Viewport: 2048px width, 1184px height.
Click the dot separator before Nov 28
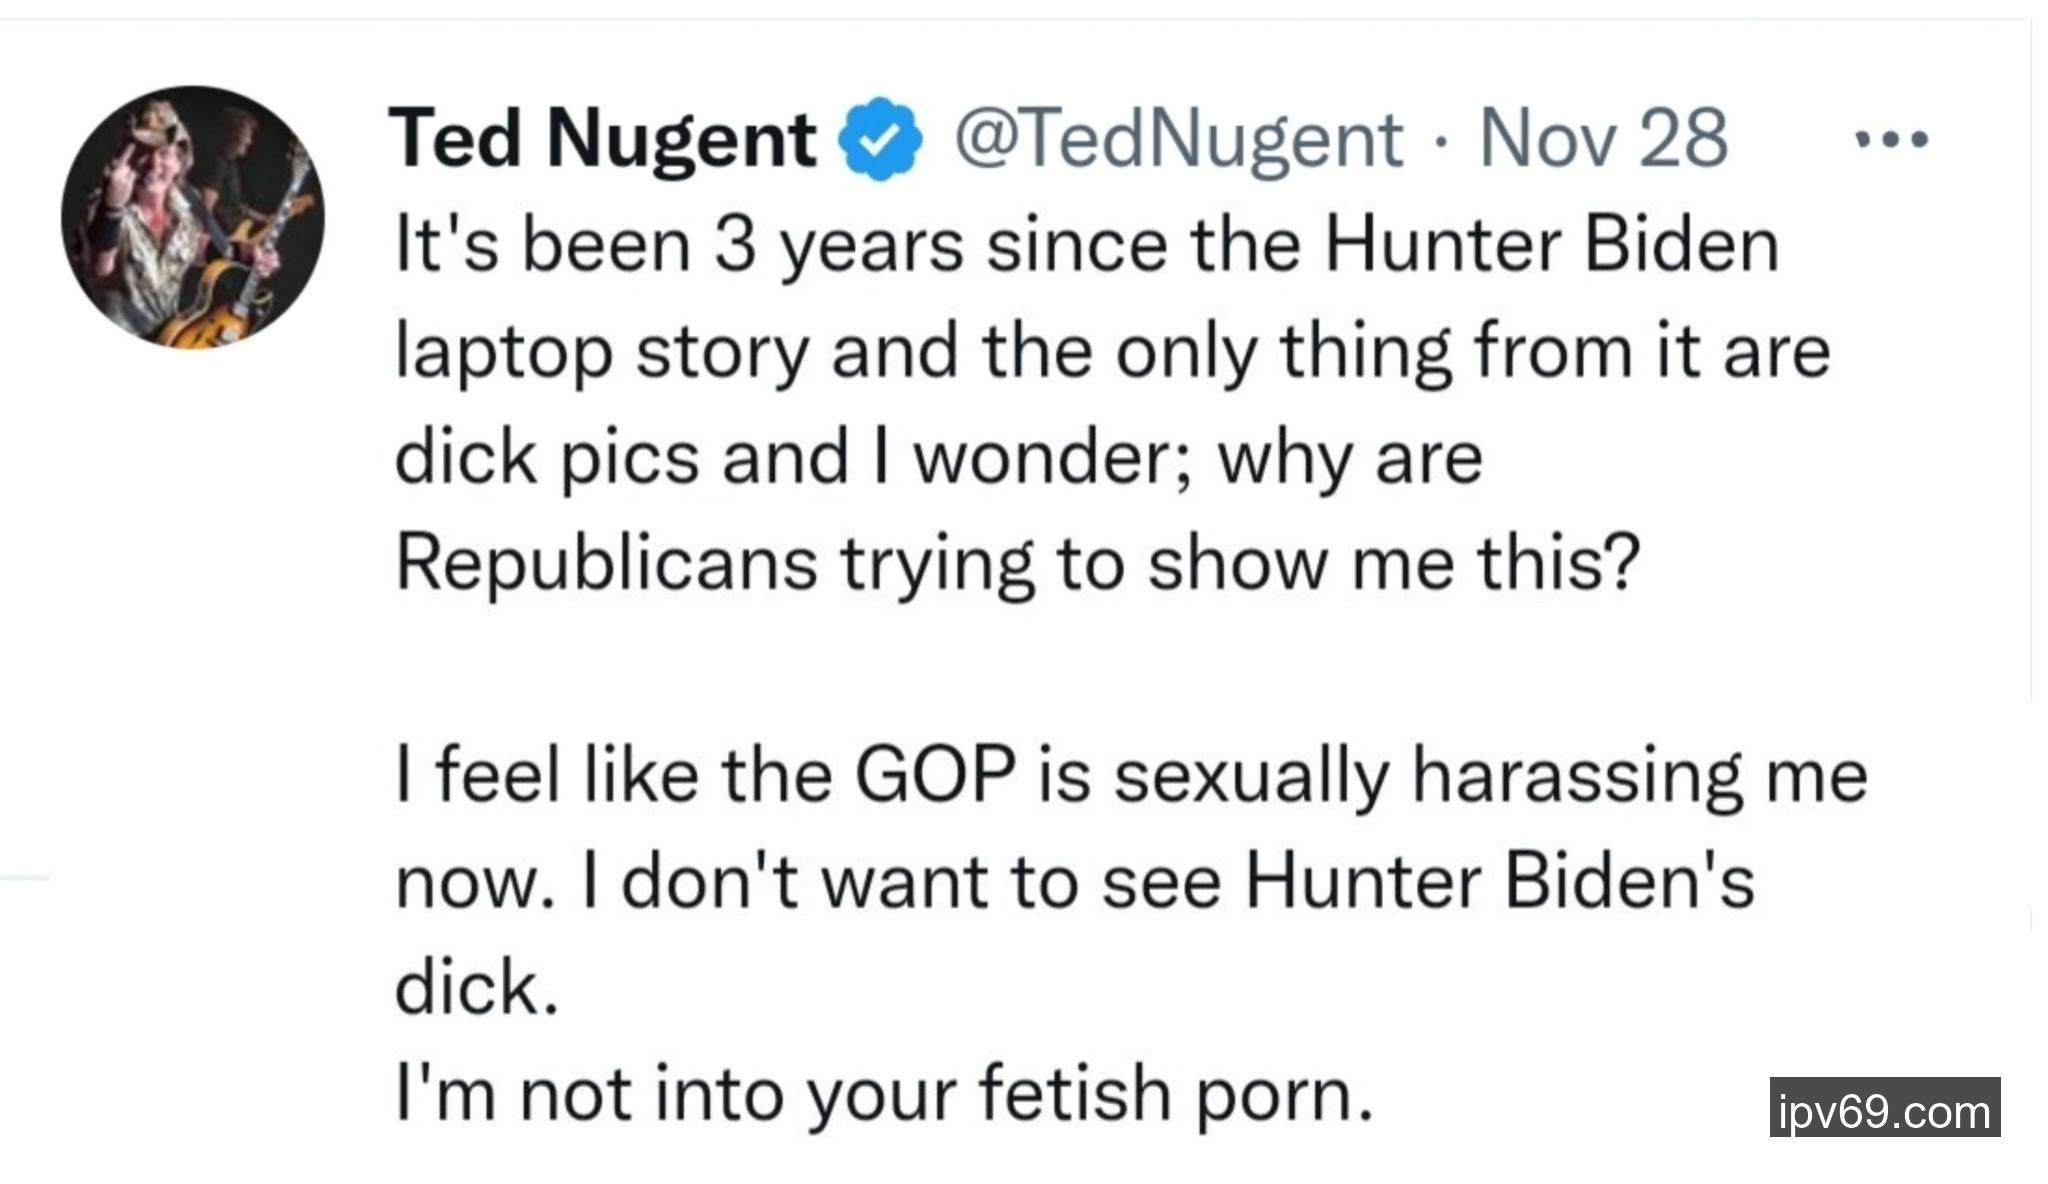pos(1439,141)
